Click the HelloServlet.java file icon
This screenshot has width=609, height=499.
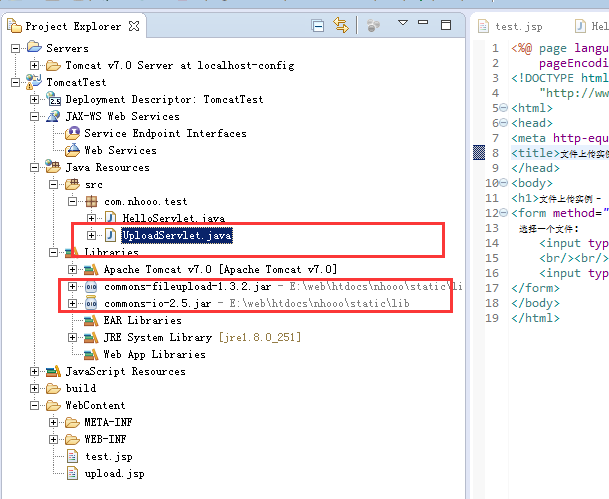coord(109,218)
